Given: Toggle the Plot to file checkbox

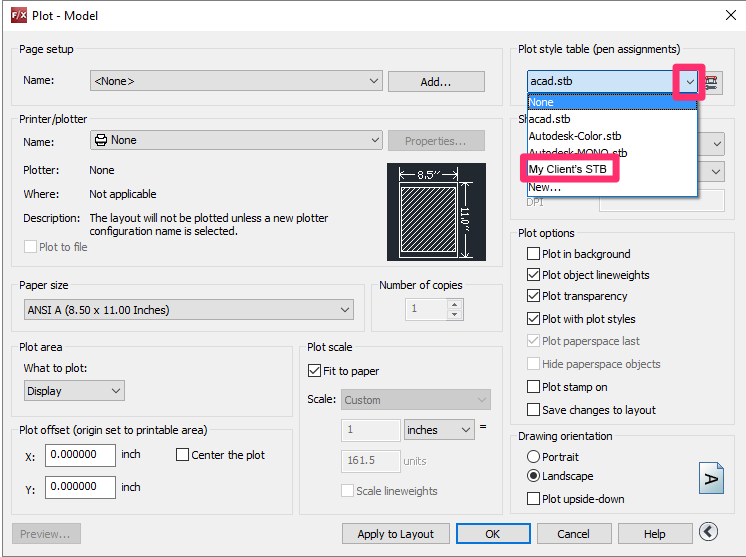Looking at the screenshot, I should tap(30, 246).
